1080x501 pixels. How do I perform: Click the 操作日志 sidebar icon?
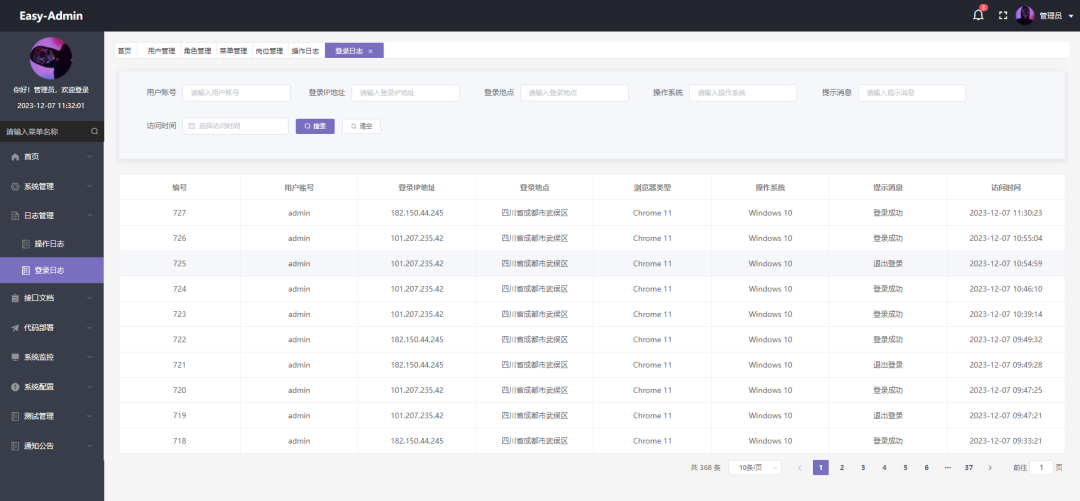tap(25, 244)
